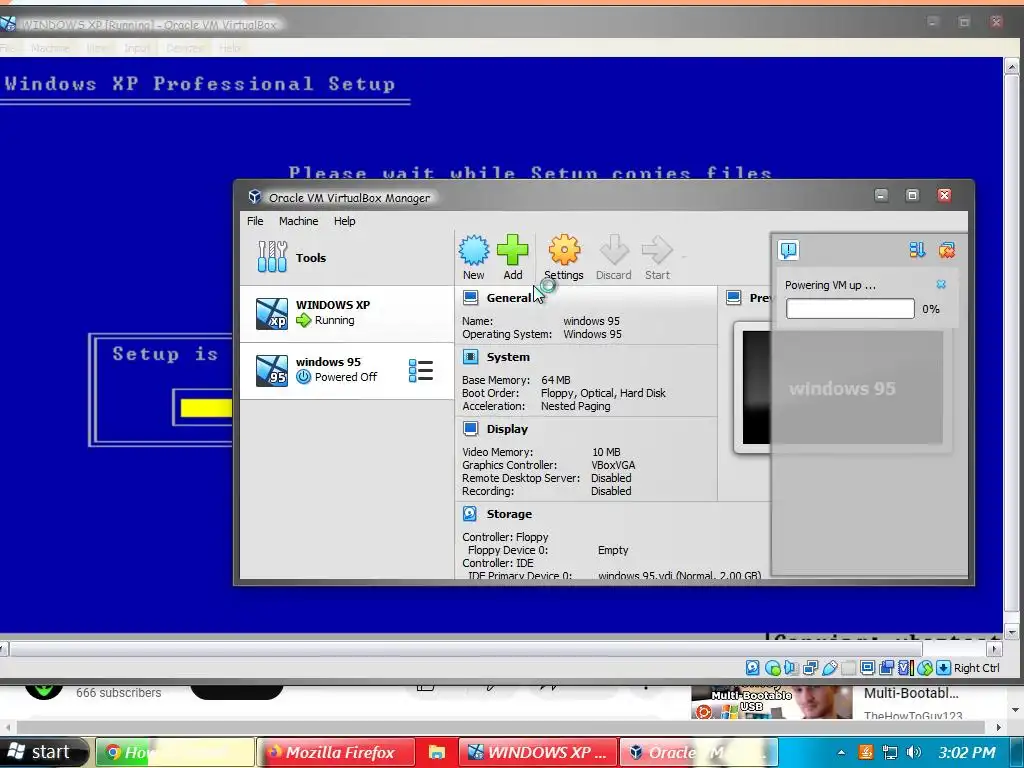
Task: Click the Preview section icon
Action: [733, 298]
